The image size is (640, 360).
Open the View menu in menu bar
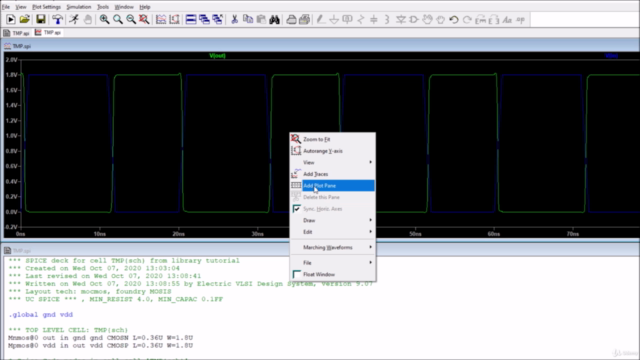tap(20, 7)
